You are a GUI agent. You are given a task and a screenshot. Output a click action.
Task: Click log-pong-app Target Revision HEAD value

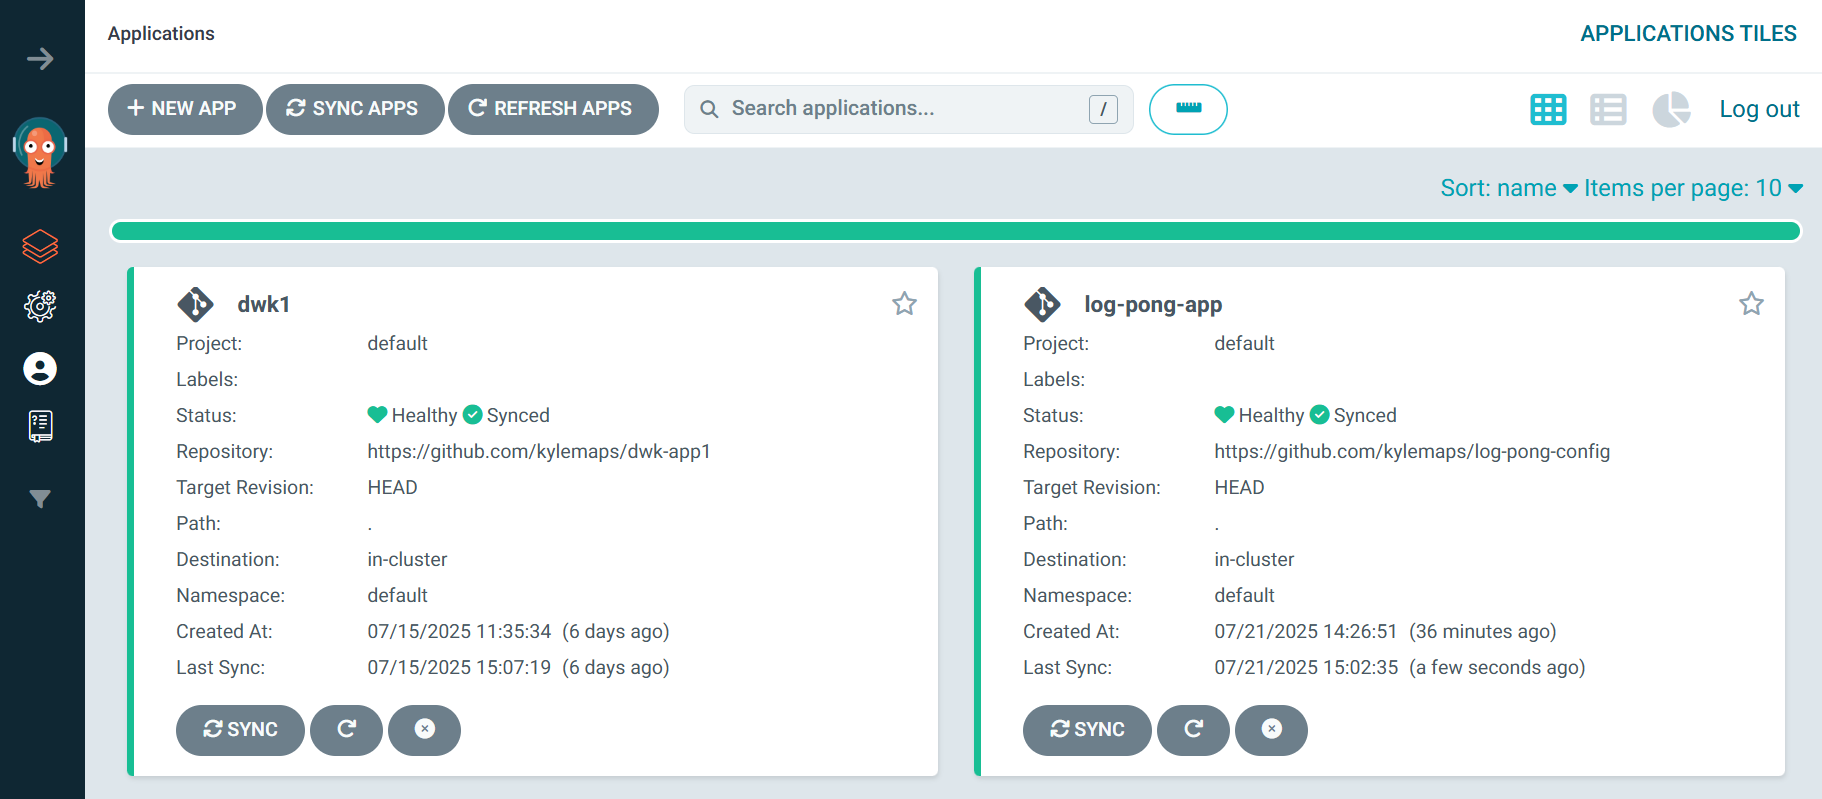coord(1239,487)
